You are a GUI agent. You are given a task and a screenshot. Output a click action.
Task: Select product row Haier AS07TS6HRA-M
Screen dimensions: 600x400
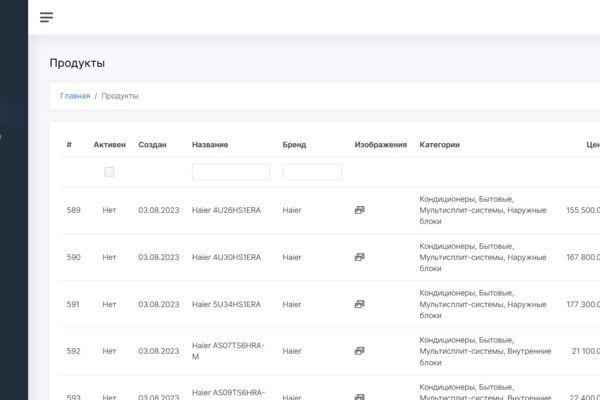point(330,351)
